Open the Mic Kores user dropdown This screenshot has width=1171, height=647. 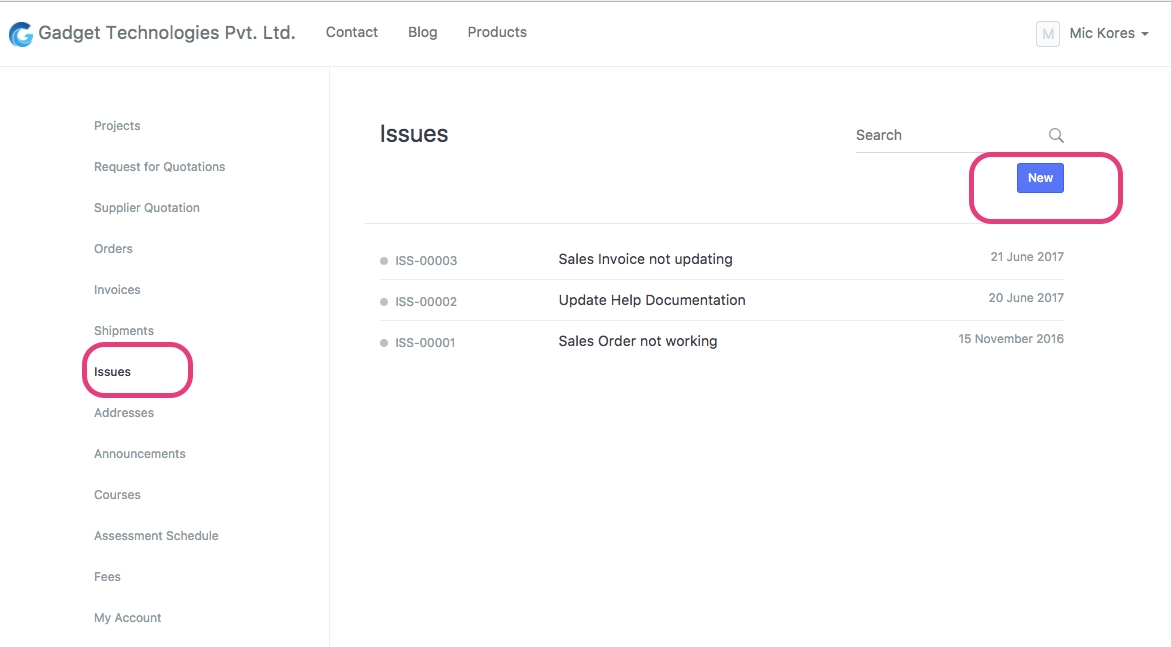pos(1108,34)
